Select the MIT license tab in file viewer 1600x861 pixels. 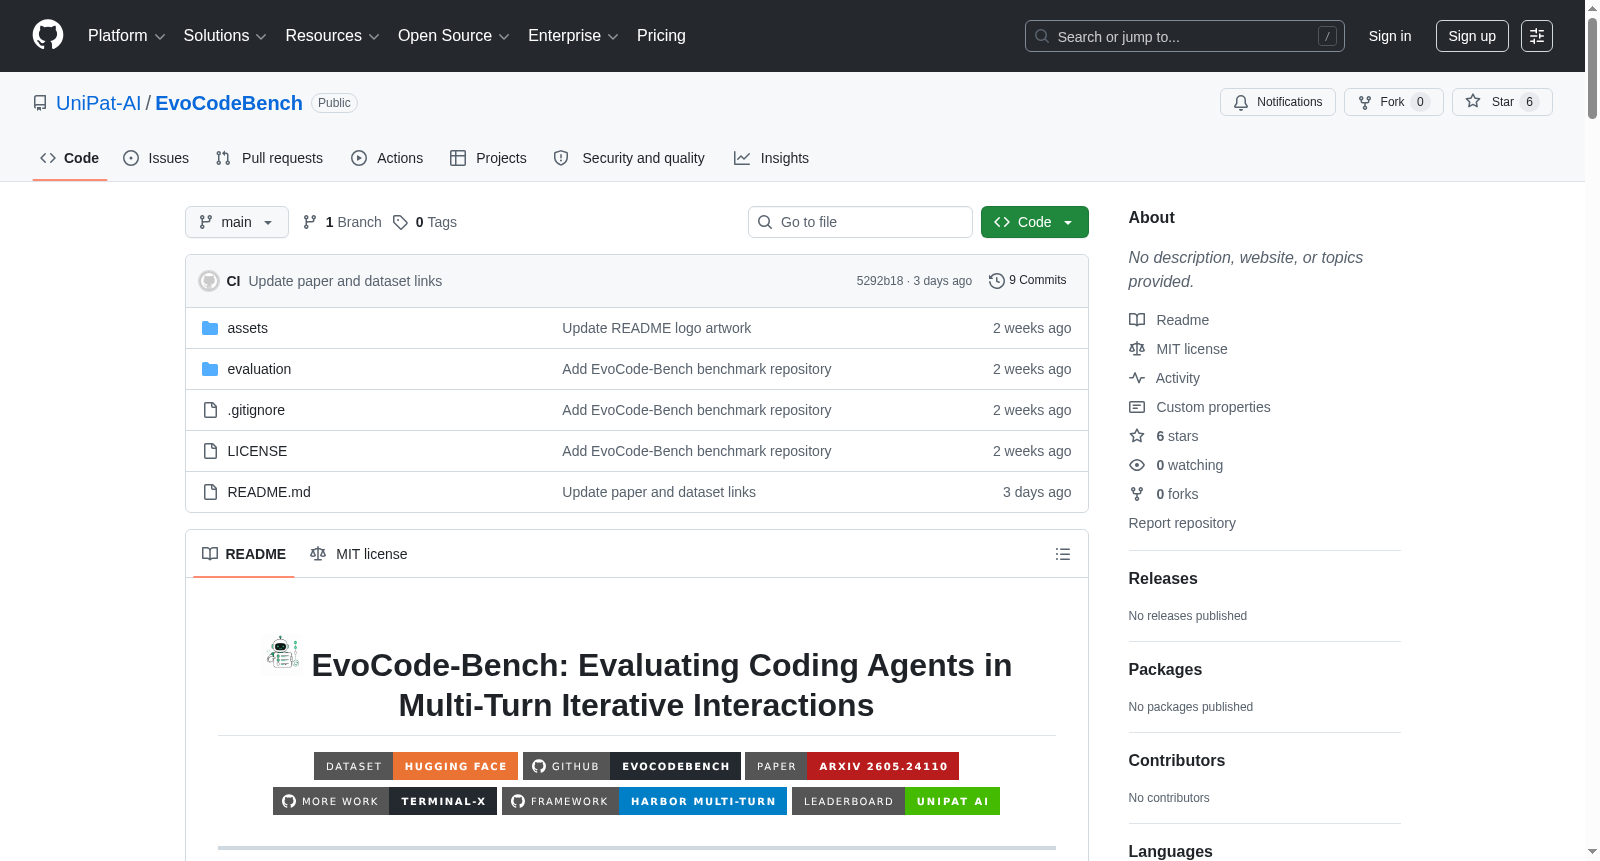(359, 554)
